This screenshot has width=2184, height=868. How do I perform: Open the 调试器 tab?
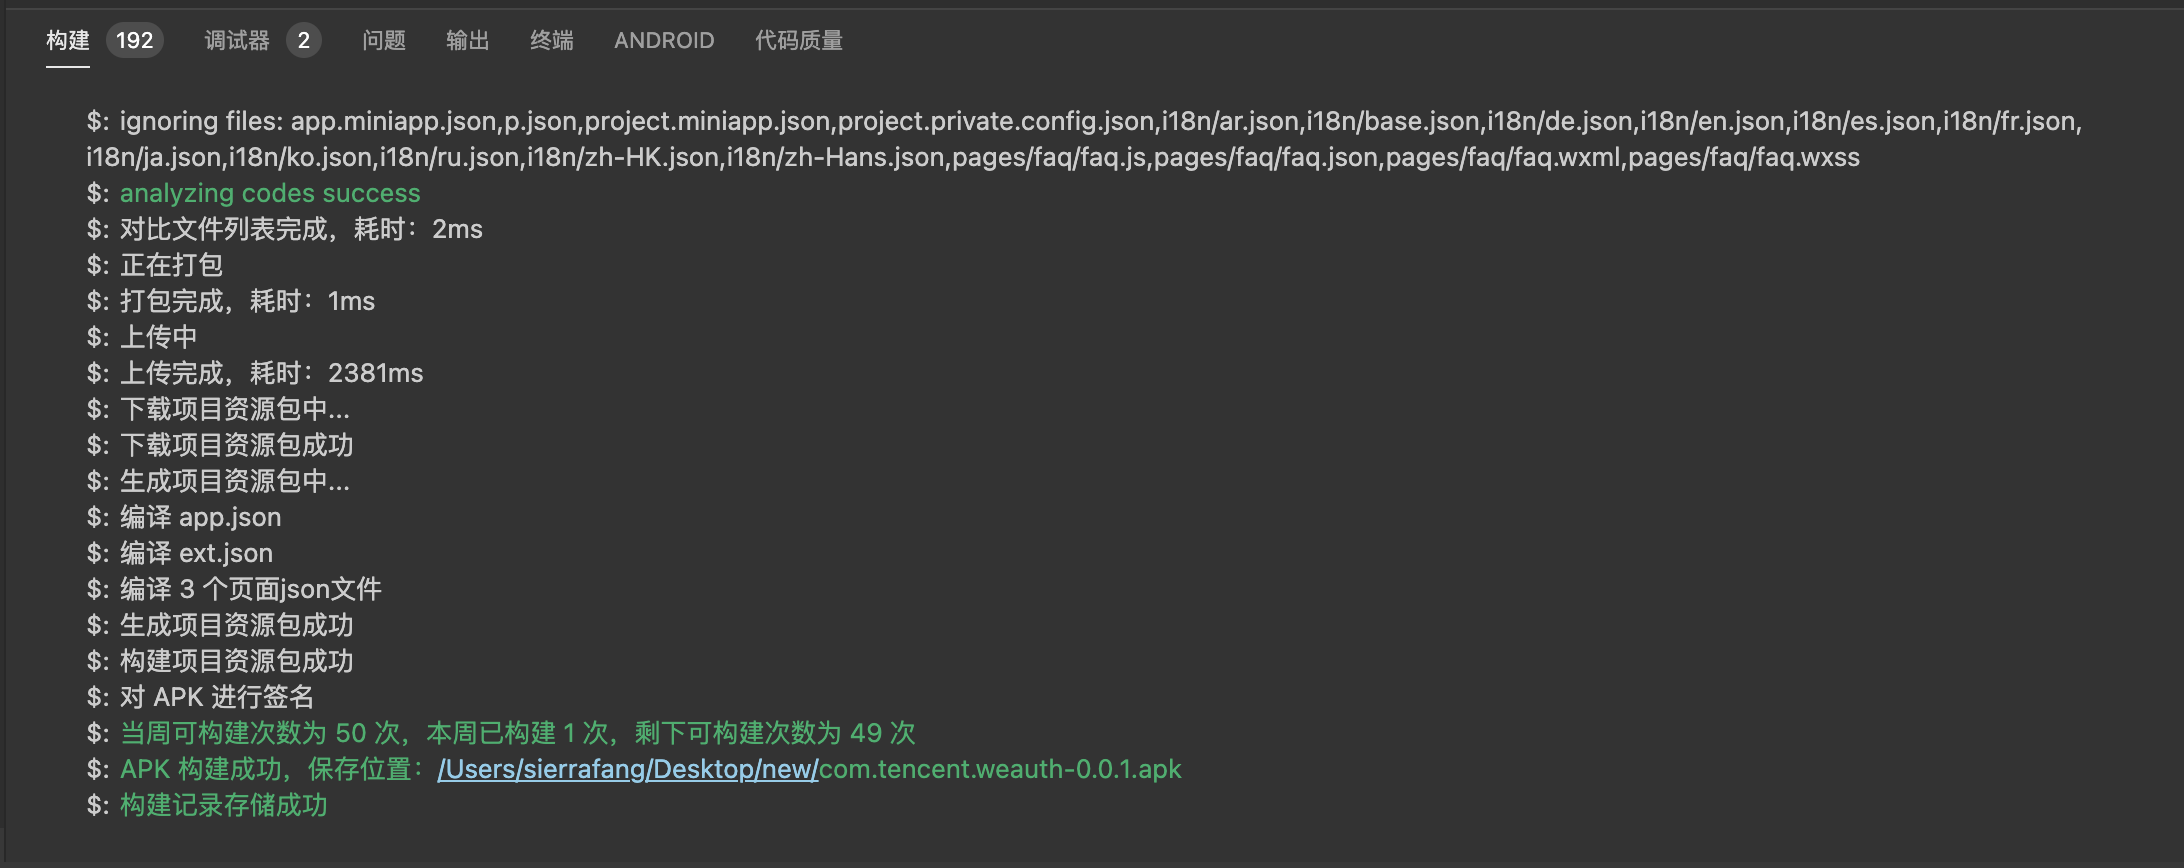(x=237, y=40)
